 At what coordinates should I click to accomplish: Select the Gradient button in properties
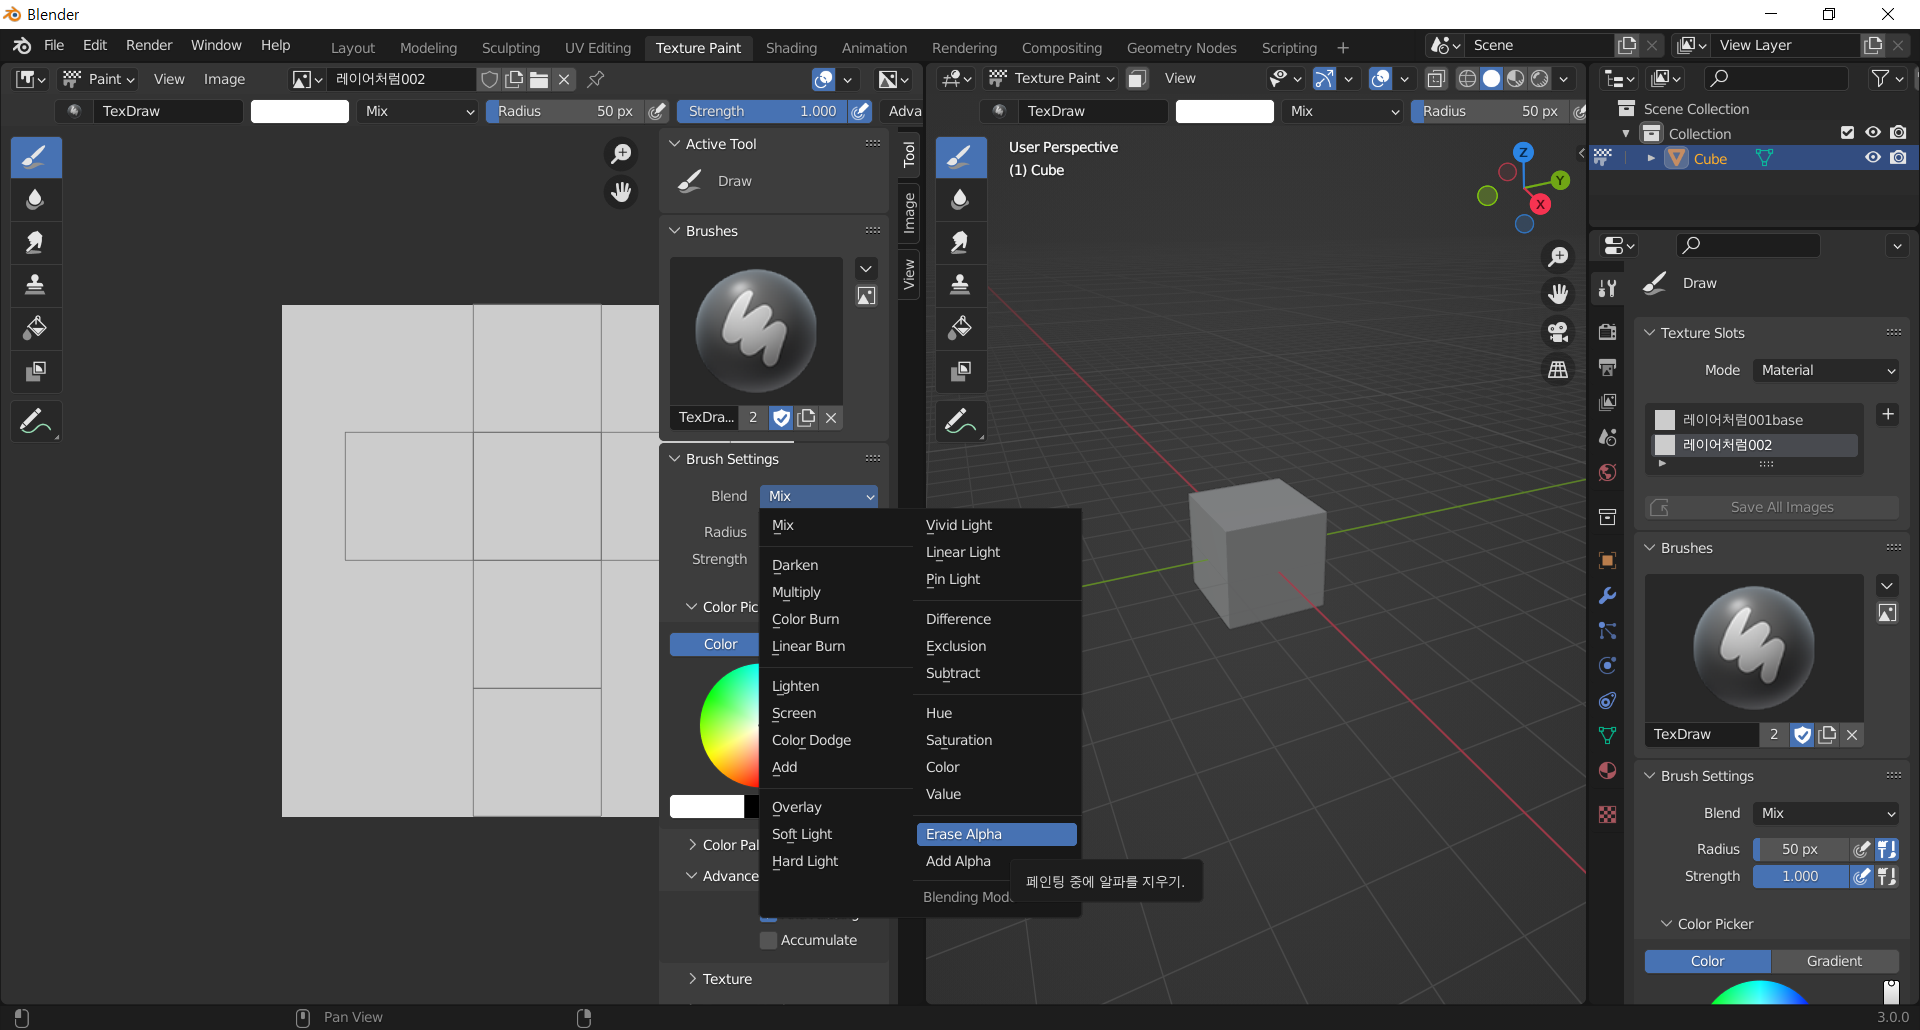click(1834, 961)
